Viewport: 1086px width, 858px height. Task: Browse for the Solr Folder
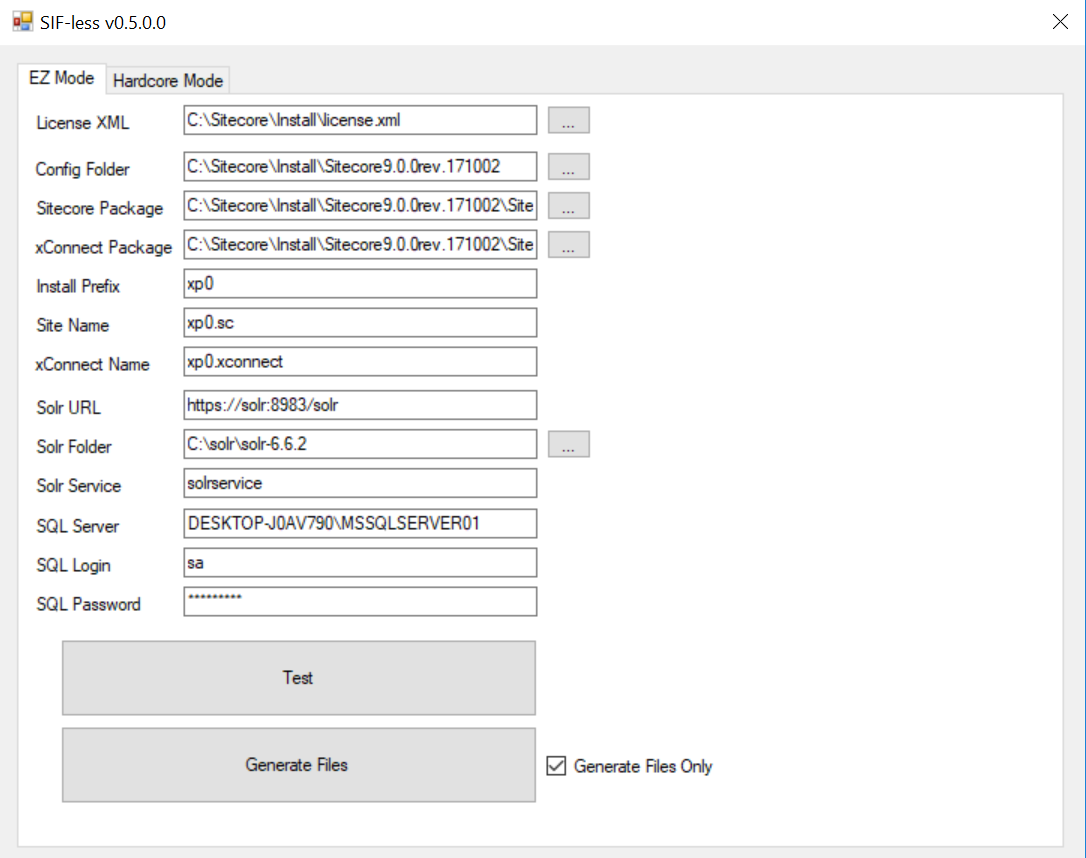568,445
